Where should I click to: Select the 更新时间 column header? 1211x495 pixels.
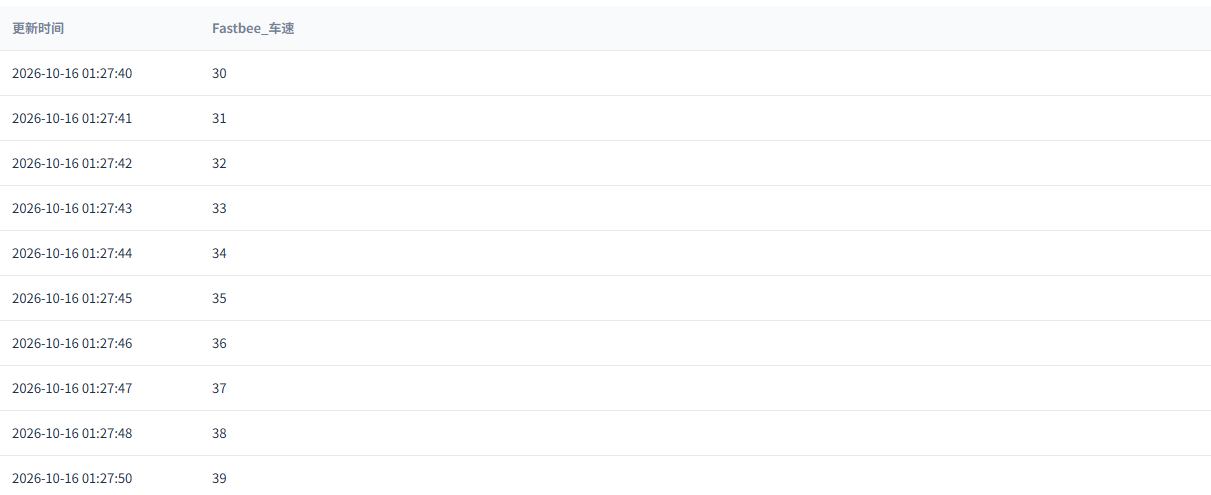click(x=38, y=28)
